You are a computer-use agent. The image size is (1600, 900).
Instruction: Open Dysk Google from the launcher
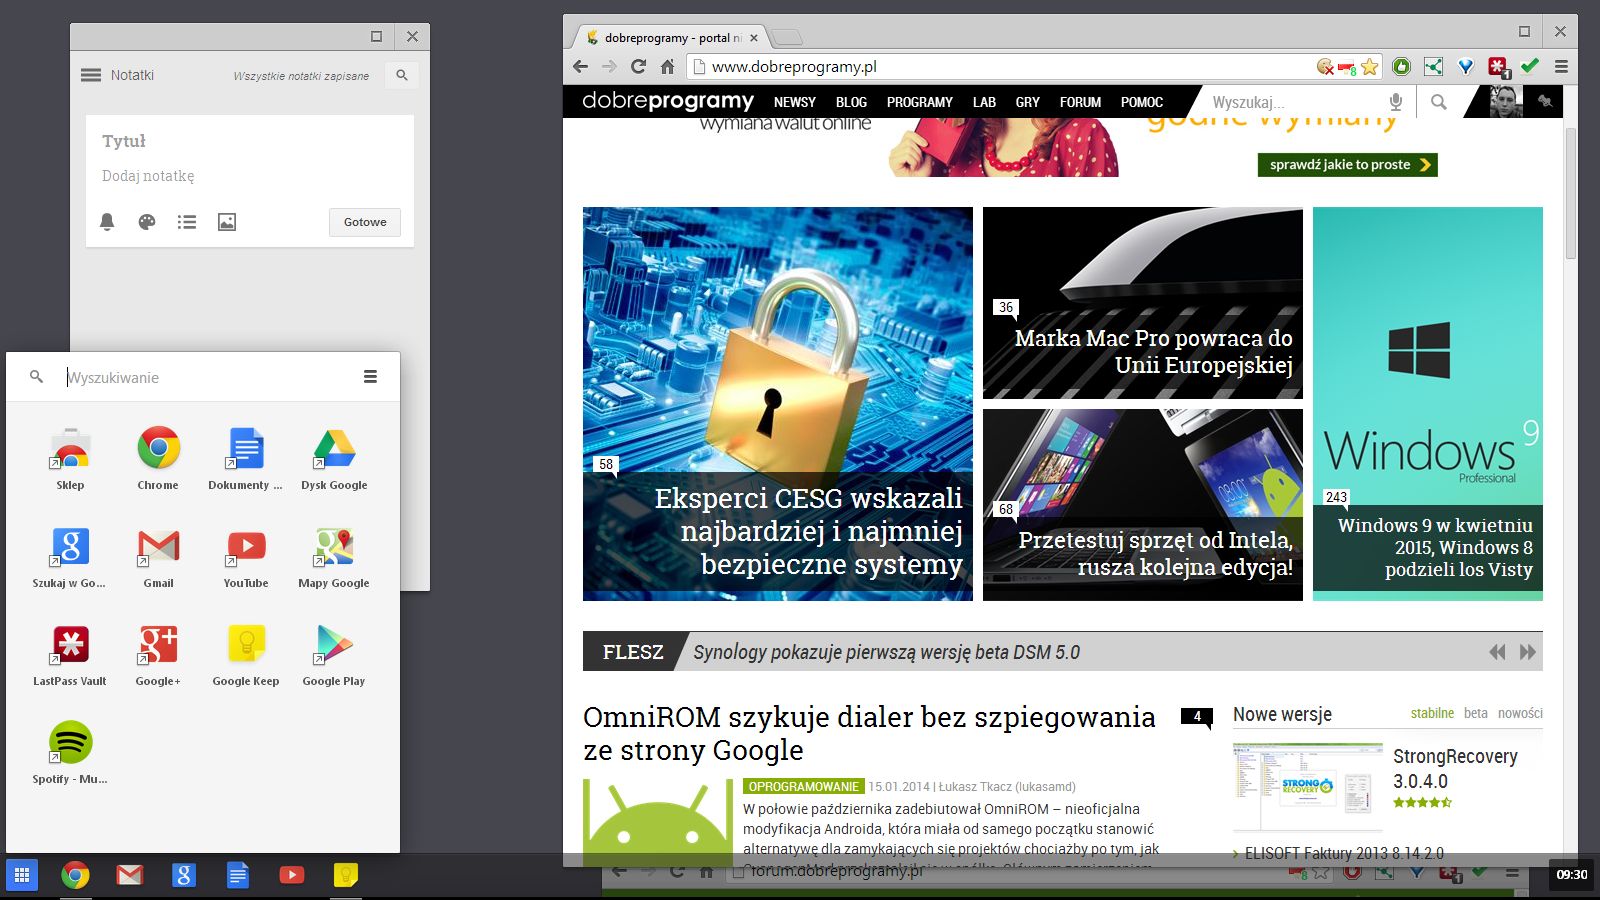(x=334, y=459)
